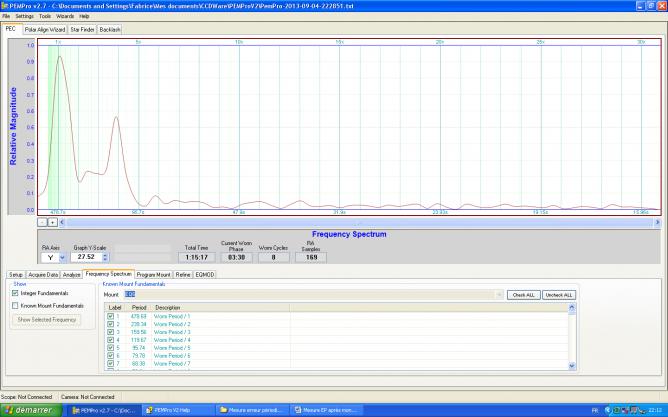Uncheck Worm Period / 1 row checkbox
Screen dimensions: 668x417
coord(110,316)
